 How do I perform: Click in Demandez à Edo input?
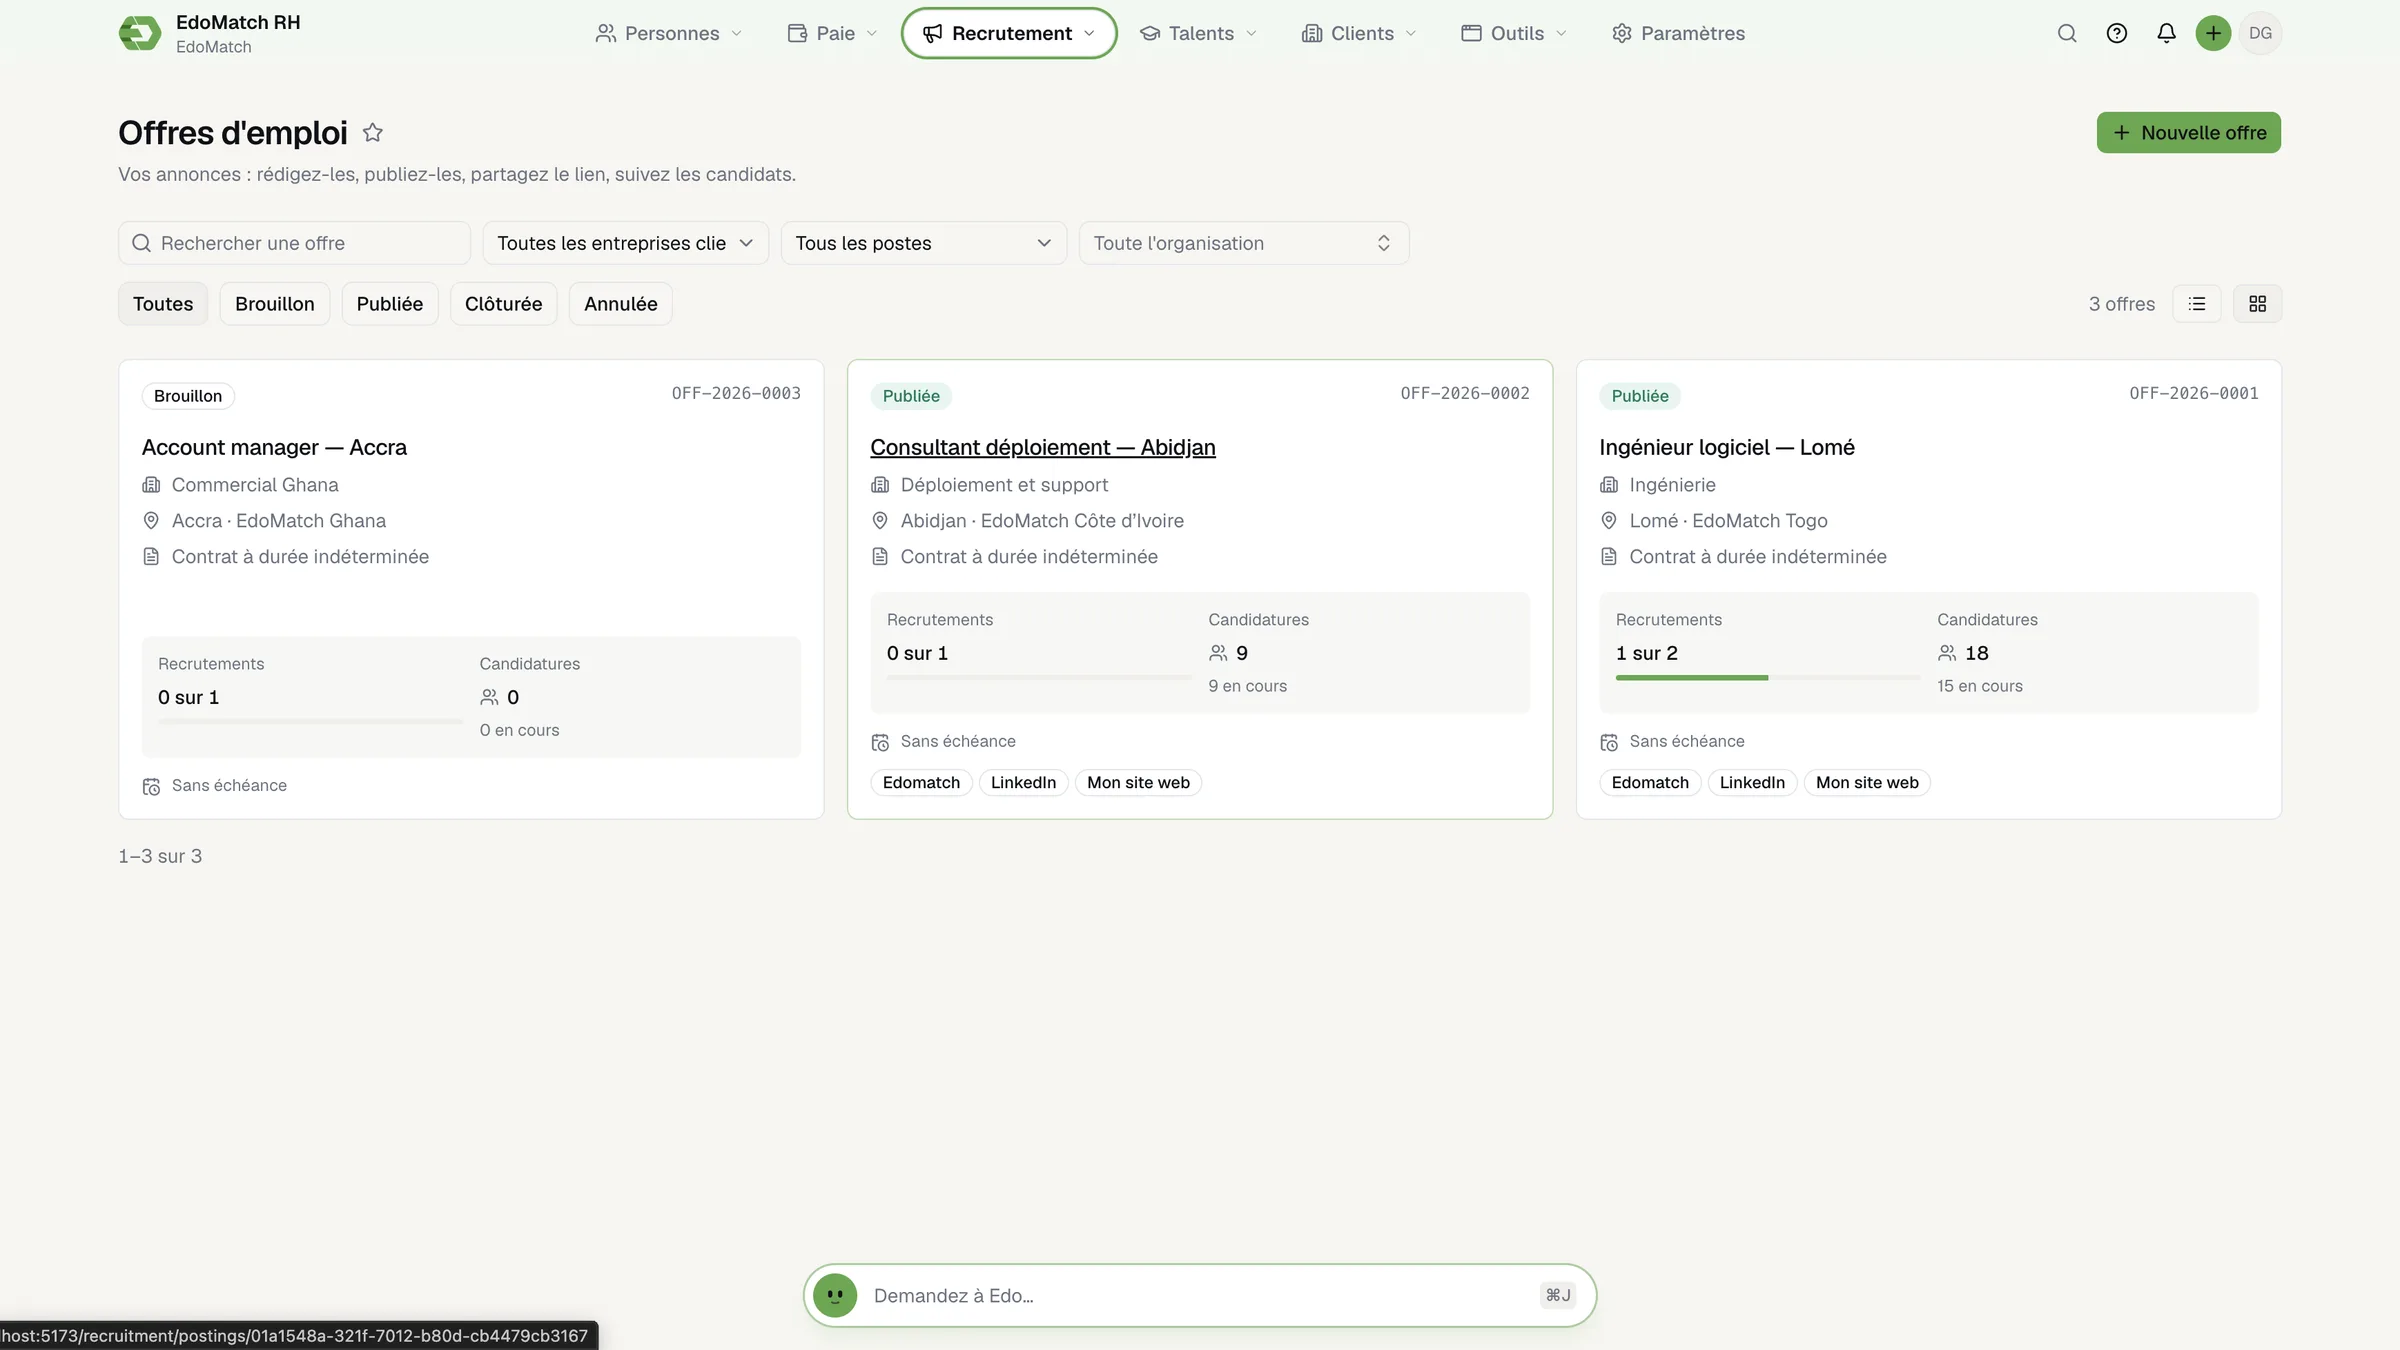1200,1295
